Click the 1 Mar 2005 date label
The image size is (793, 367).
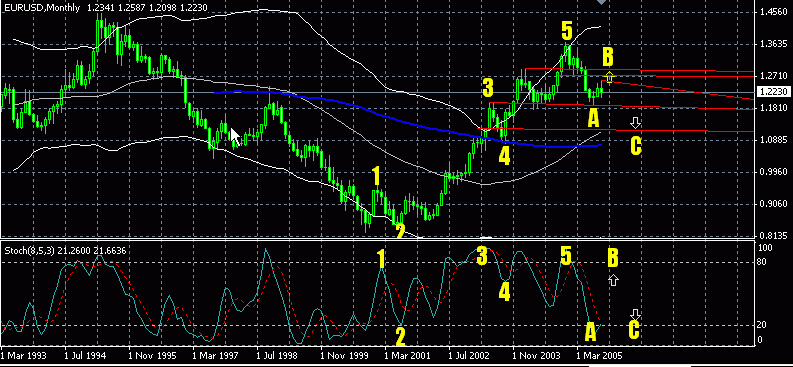pos(600,356)
